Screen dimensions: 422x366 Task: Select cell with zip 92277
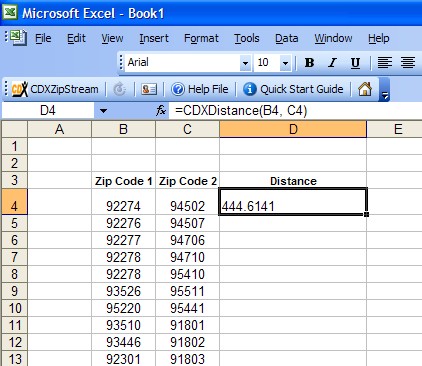tap(123, 240)
